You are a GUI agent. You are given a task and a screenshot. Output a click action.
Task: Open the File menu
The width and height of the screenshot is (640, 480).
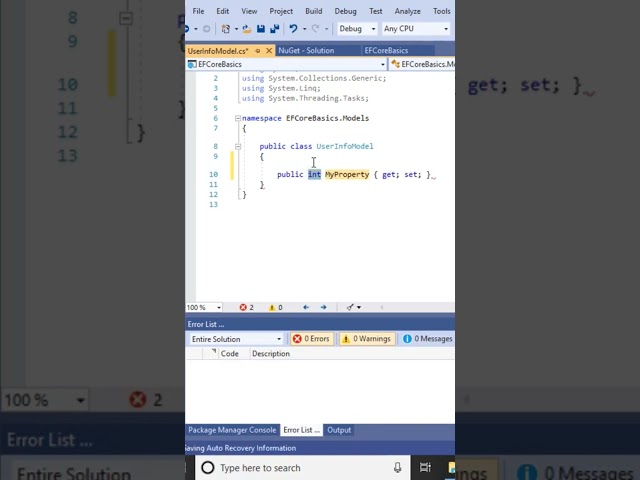click(198, 11)
